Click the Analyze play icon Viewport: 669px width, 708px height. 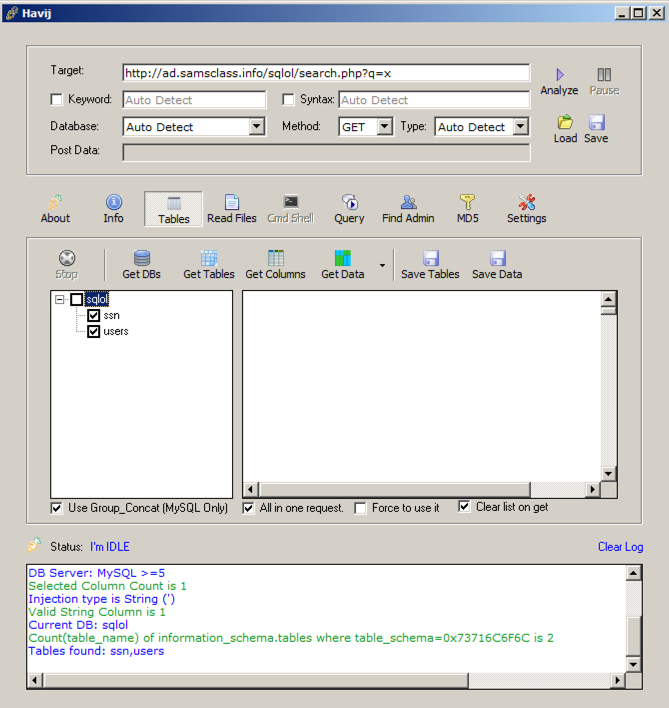[560, 75]
